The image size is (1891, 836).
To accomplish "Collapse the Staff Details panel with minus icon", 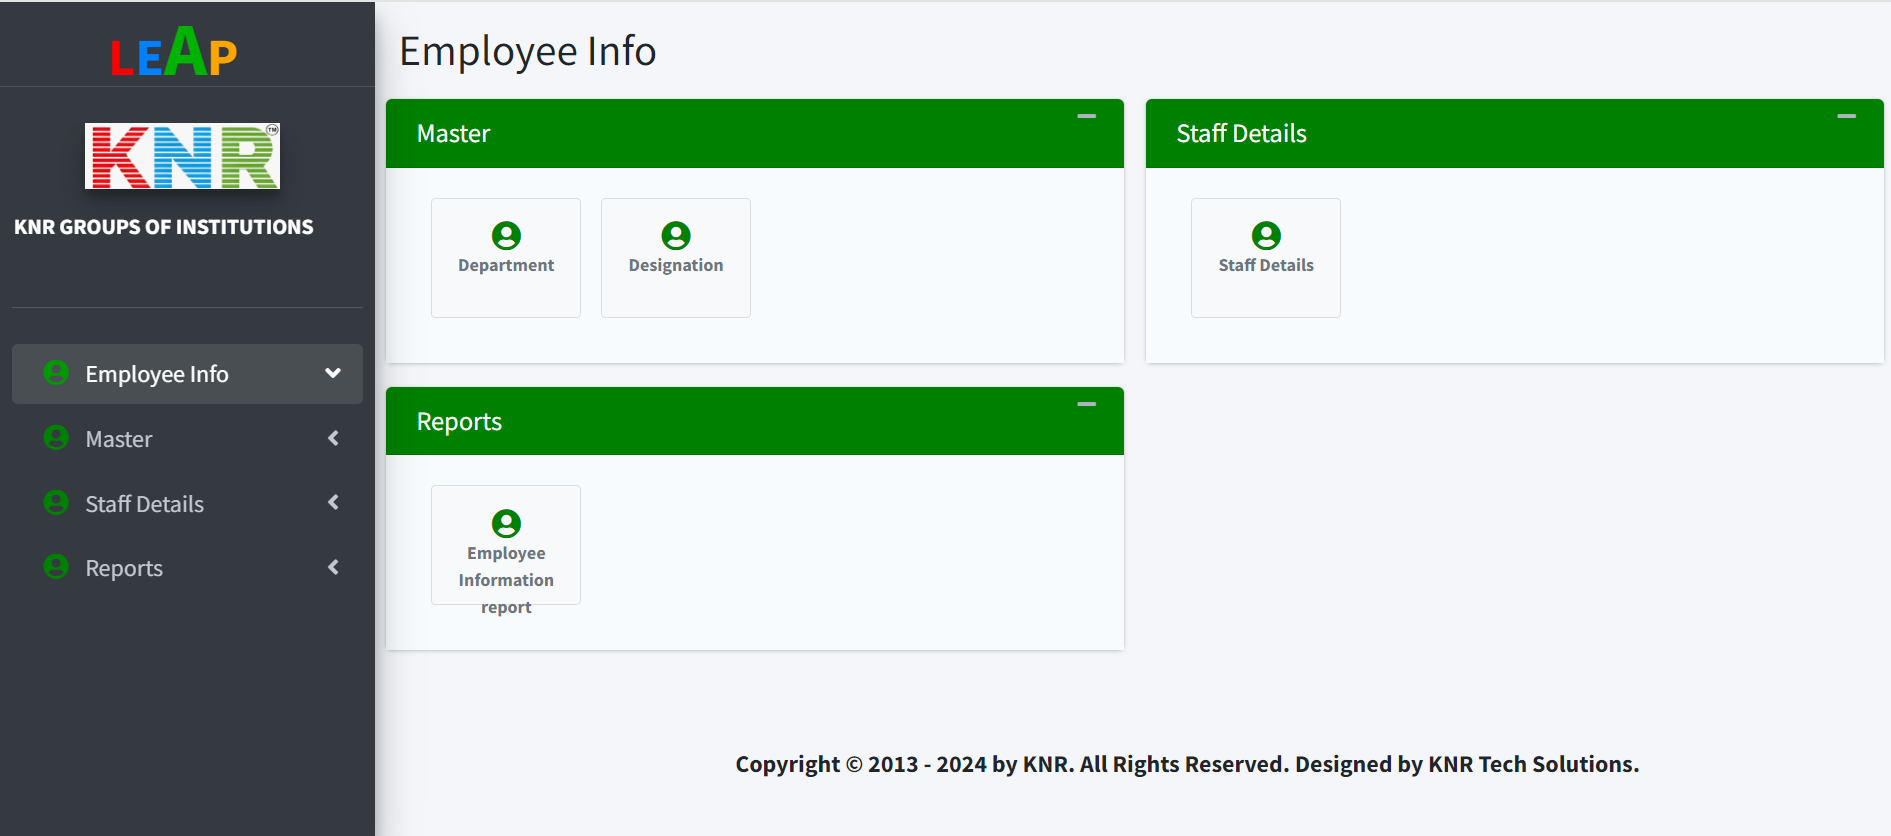I will [1847, 117].
